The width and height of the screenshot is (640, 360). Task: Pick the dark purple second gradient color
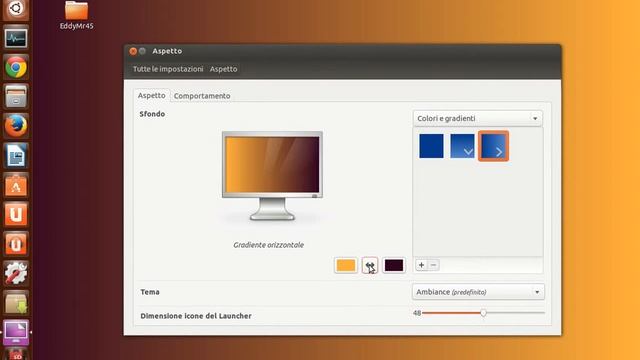(394, 265)
